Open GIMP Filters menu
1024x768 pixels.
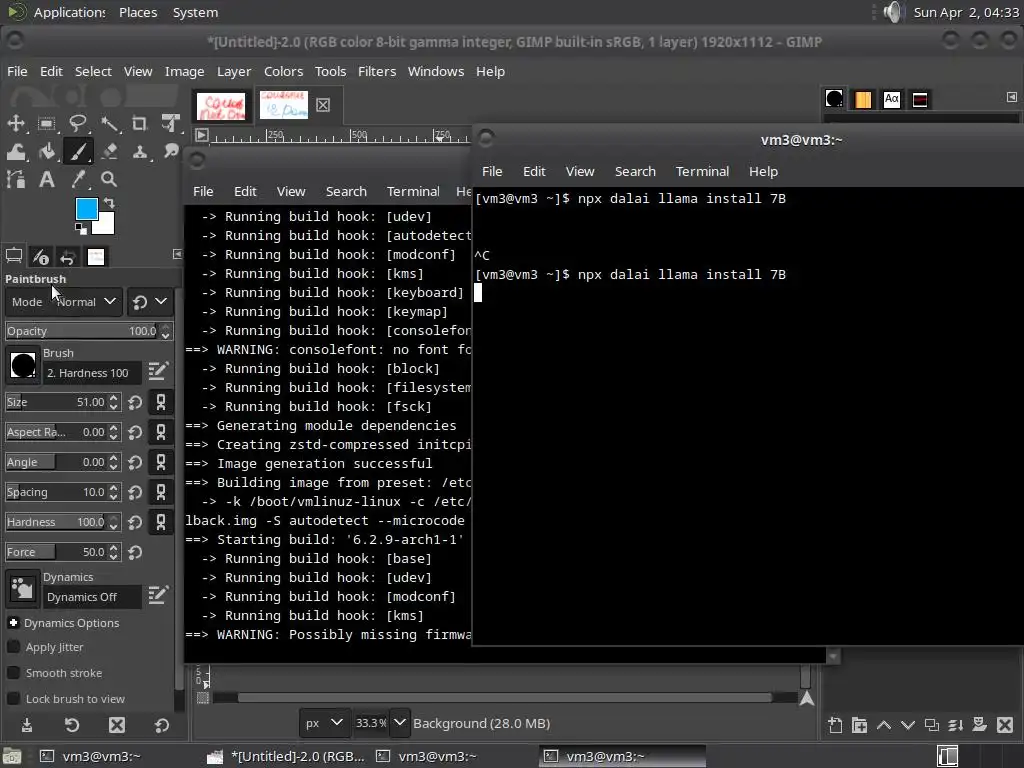coord(377,71)
